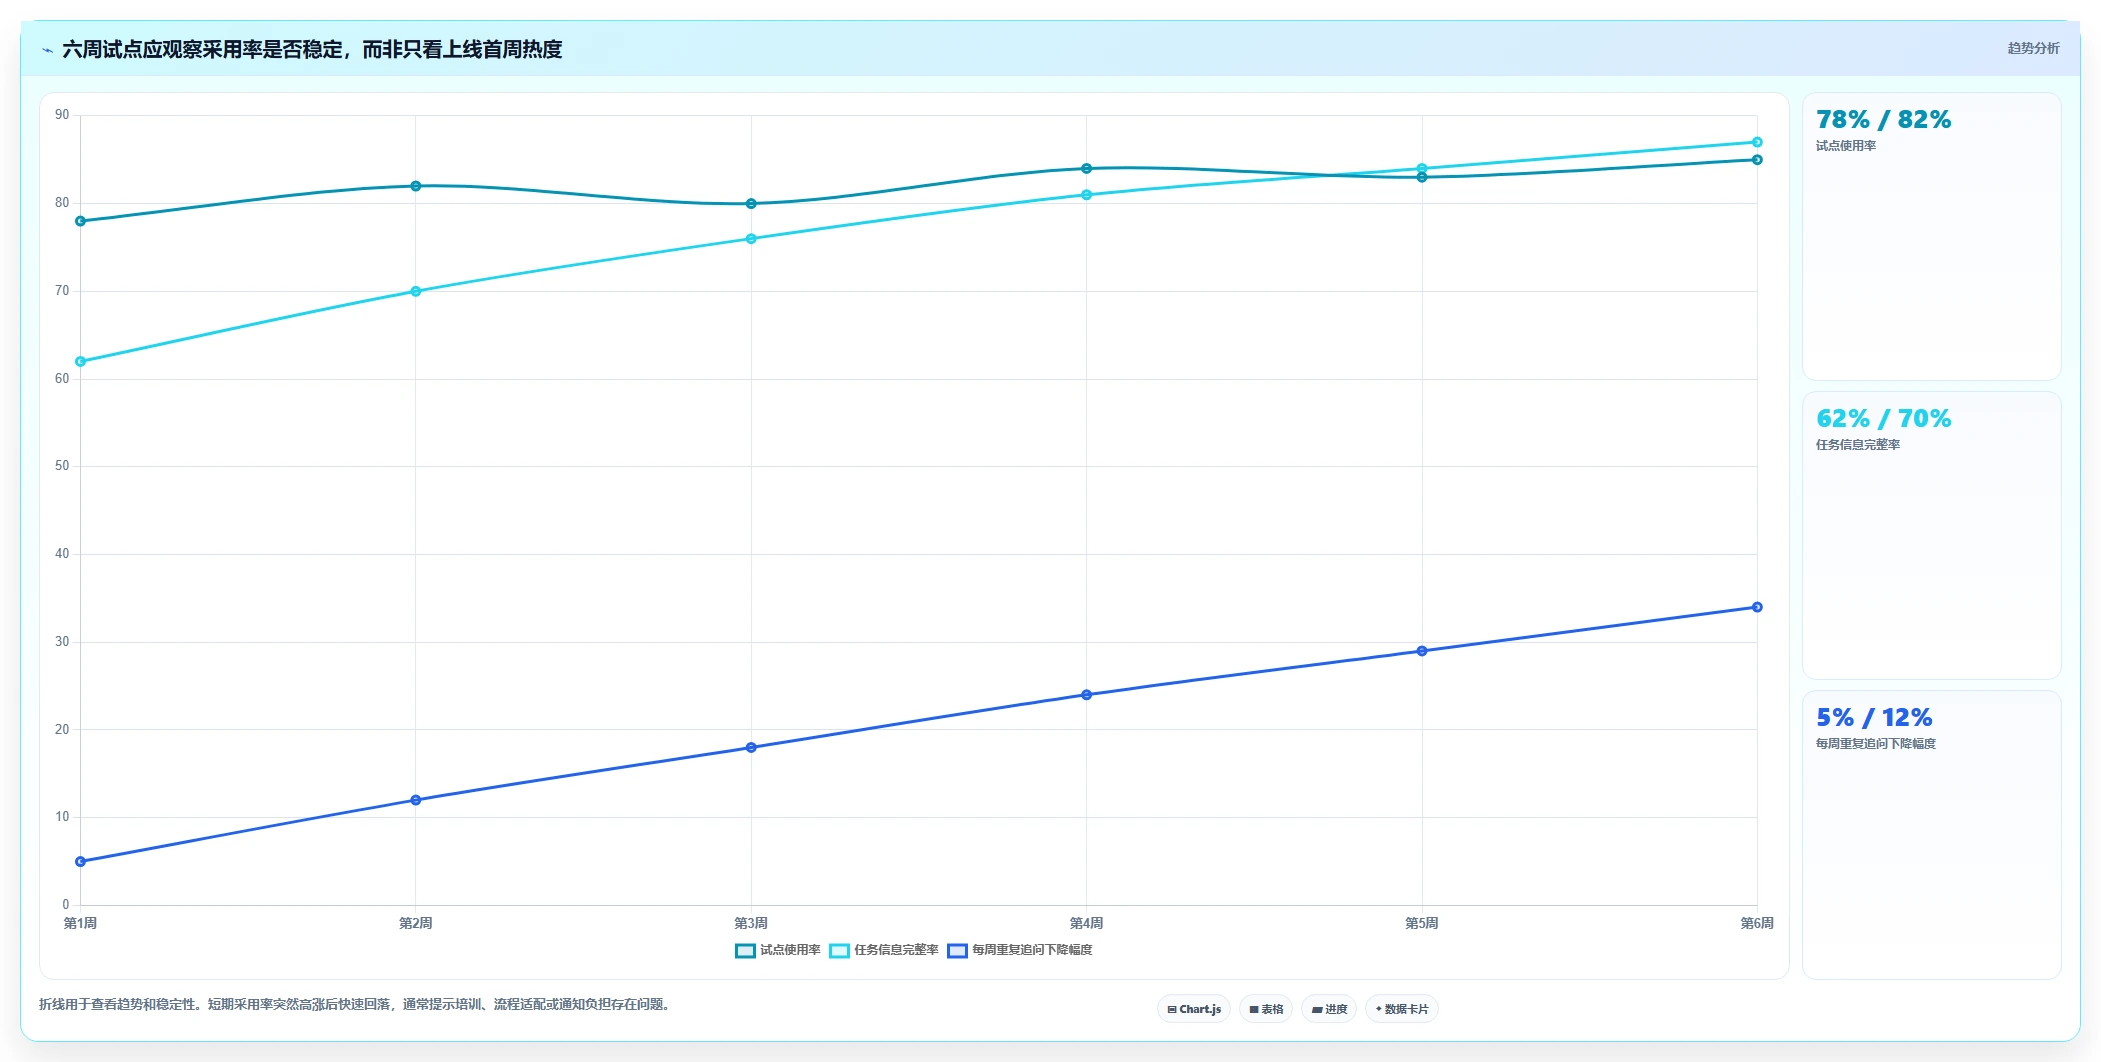
Task: Click the 第2周 x-axis label
Action: pyautogui.click(x=416, y=923)
